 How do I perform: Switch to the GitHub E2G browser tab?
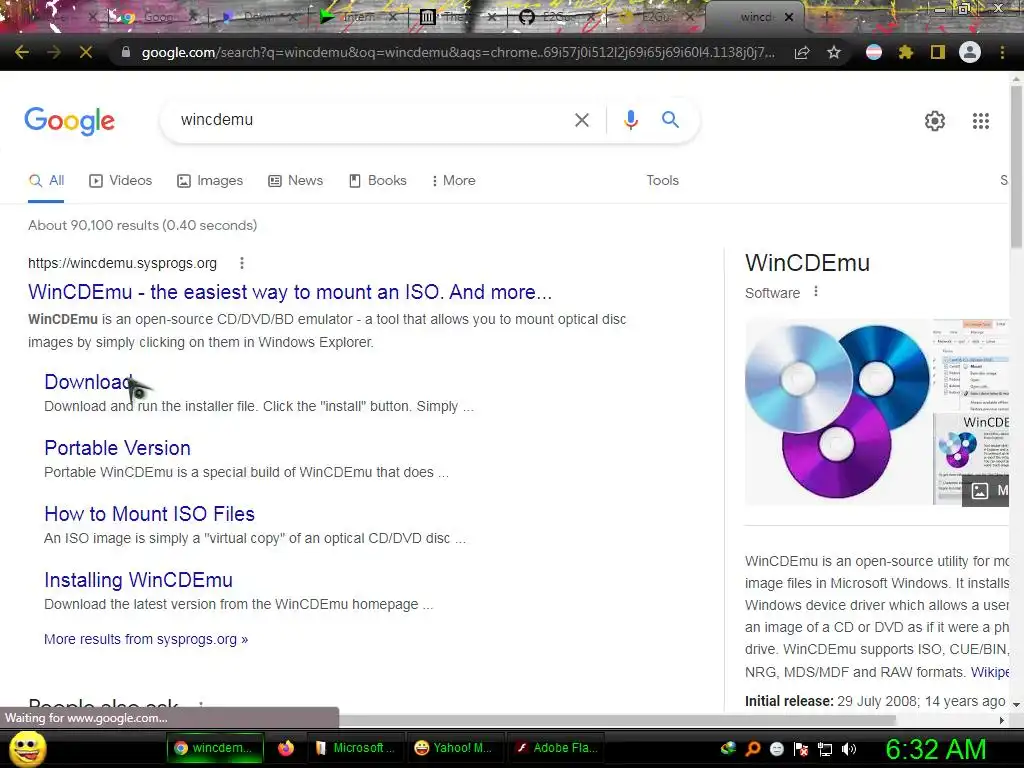point(557,17)
